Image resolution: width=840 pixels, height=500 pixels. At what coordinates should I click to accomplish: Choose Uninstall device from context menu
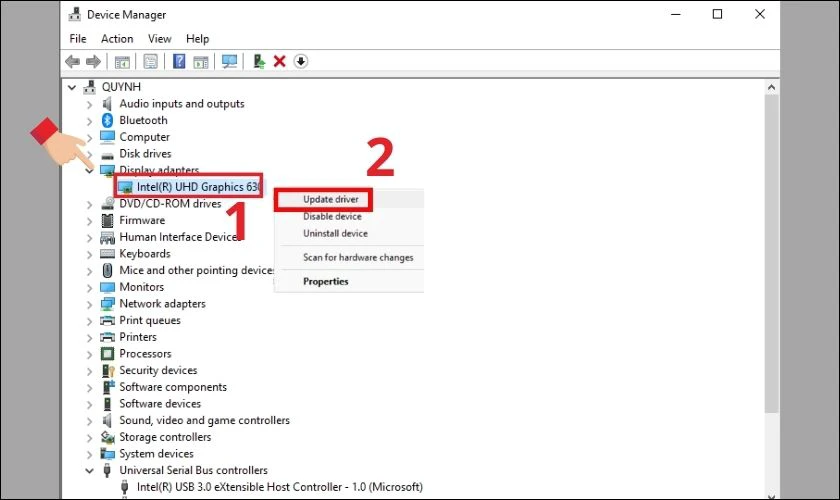(x=335, y=234)
